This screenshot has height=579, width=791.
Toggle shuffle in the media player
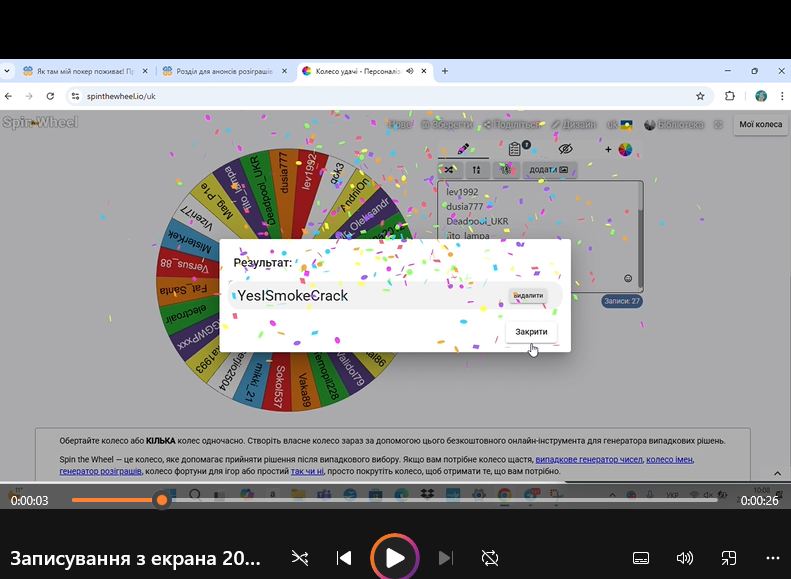tap(300, 558)
